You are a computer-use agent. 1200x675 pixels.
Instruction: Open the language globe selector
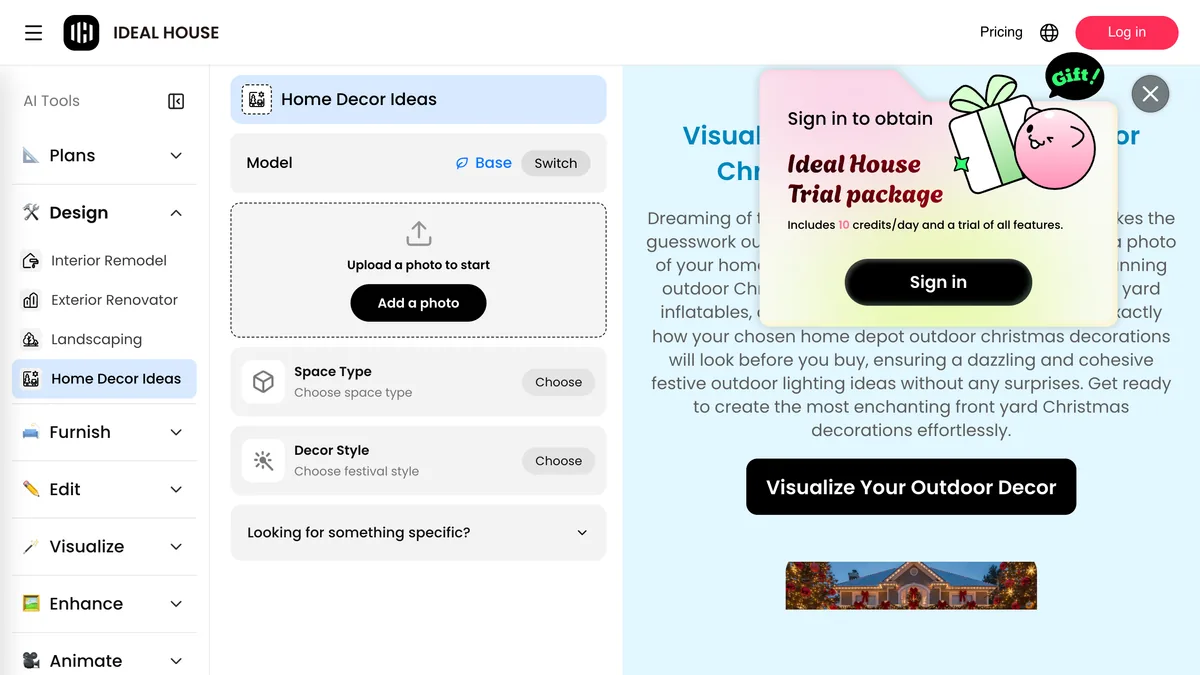[x=1049, y=33]
